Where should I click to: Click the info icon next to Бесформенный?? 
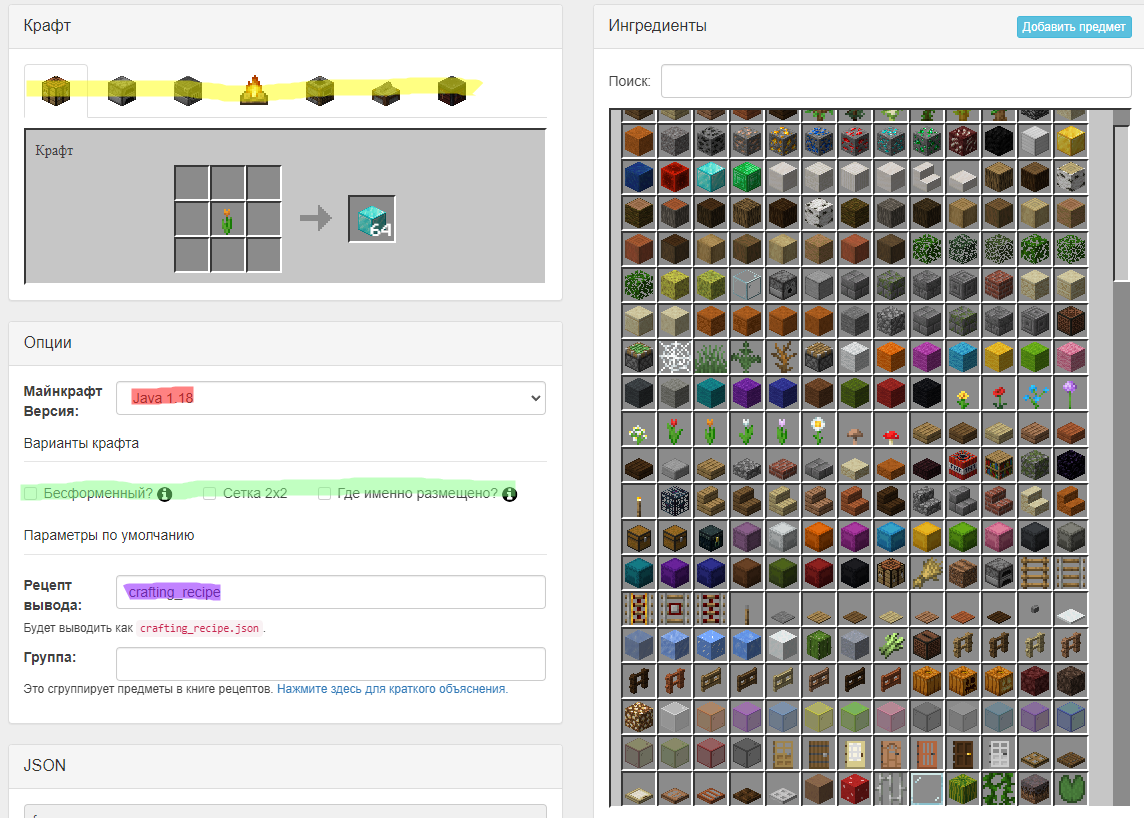165,494
